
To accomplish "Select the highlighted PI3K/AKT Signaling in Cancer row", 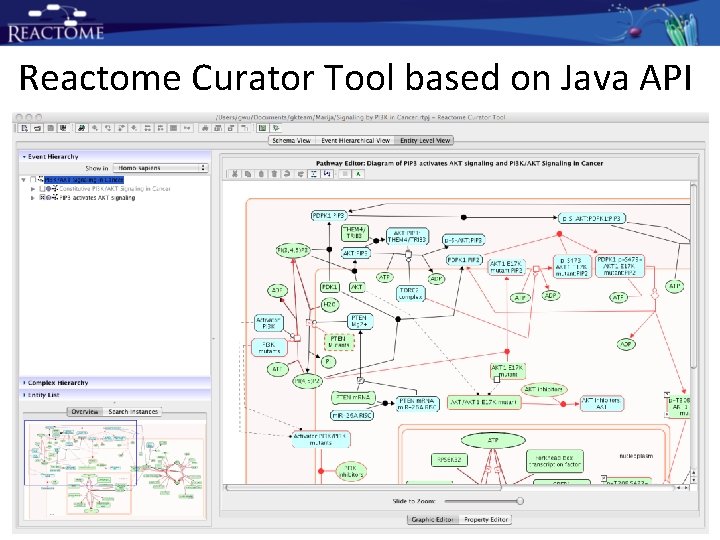I will 84,180.
